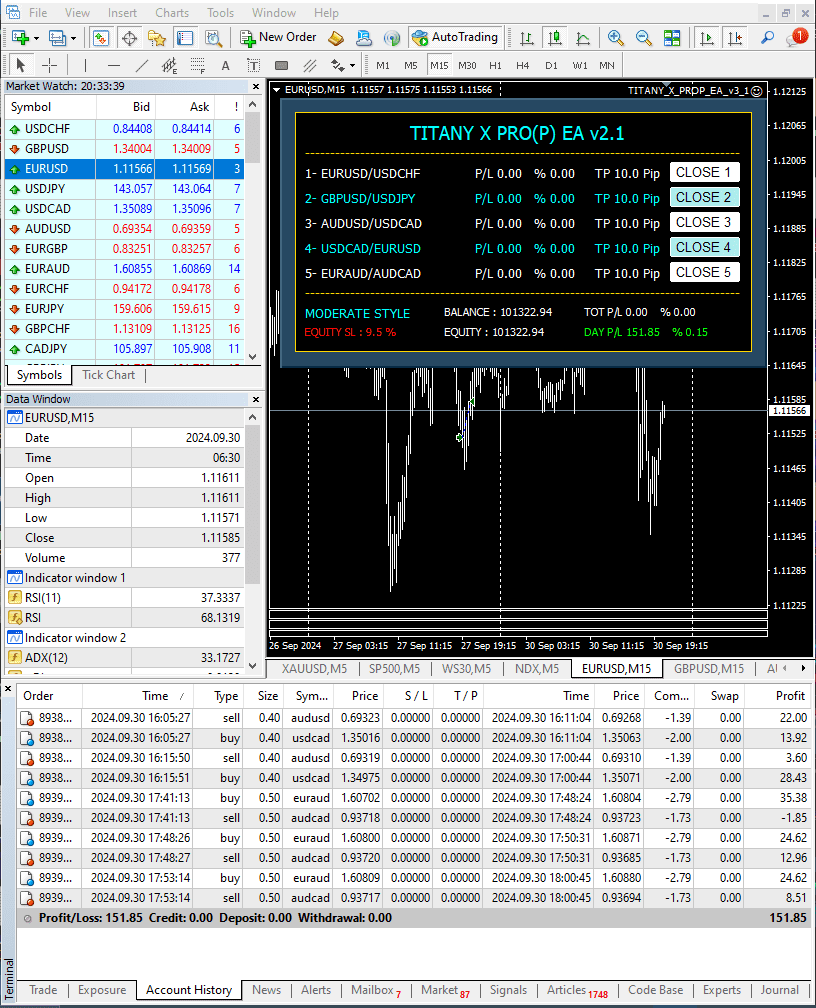Show previous chart tabs with left arrow
816x1008 pixels.
784,669
